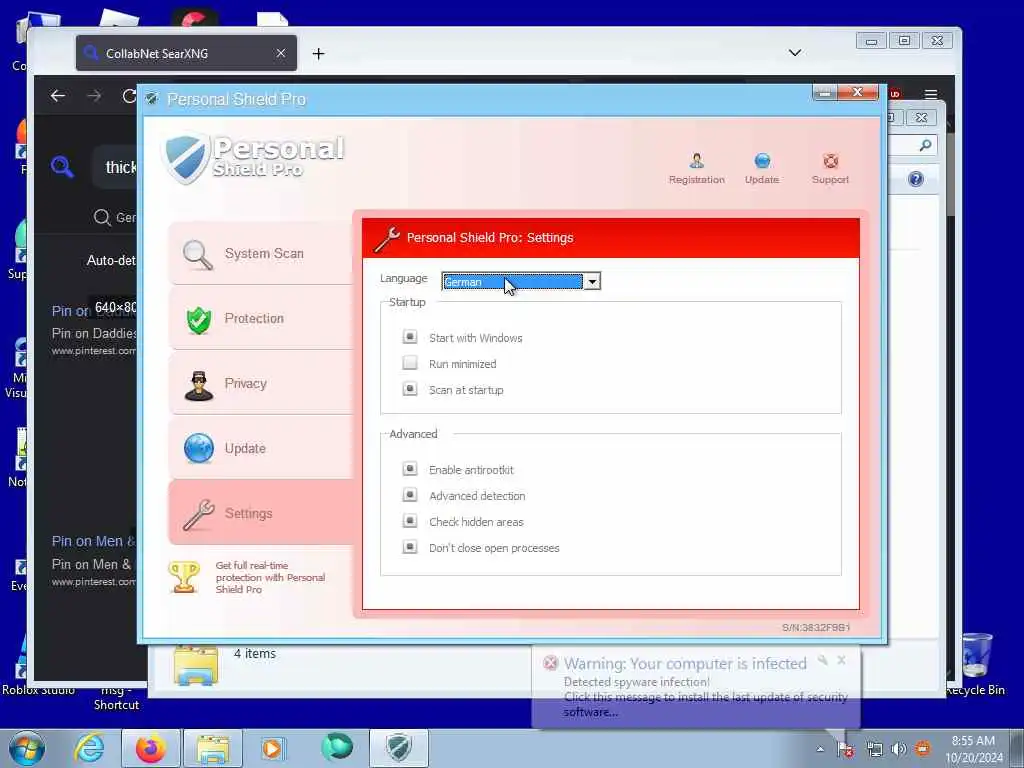Expand the browser tab list chevron

pos(795,53)
